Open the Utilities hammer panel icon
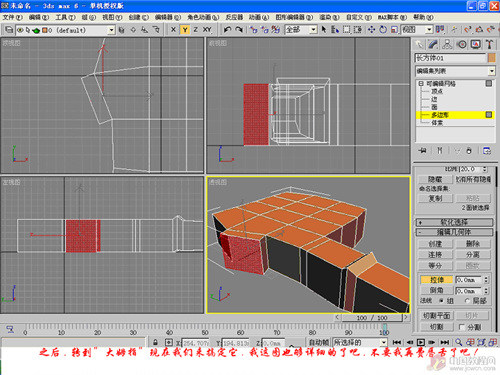 489,44
